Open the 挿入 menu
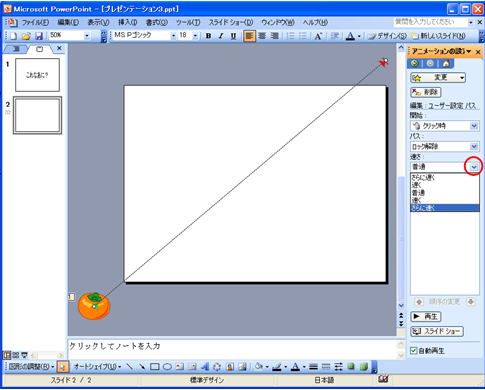 click(x=128, y=22)
